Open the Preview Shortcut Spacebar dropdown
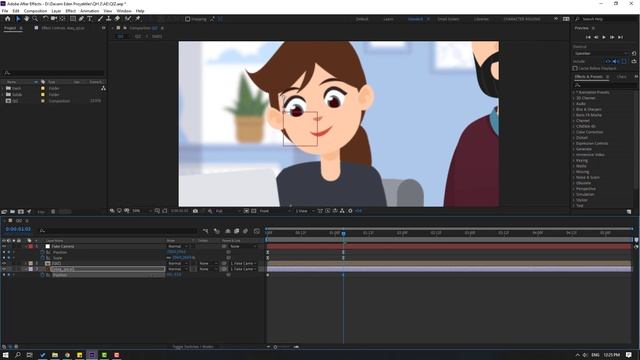The image size is (640, 360). click(x=601, y=53)
